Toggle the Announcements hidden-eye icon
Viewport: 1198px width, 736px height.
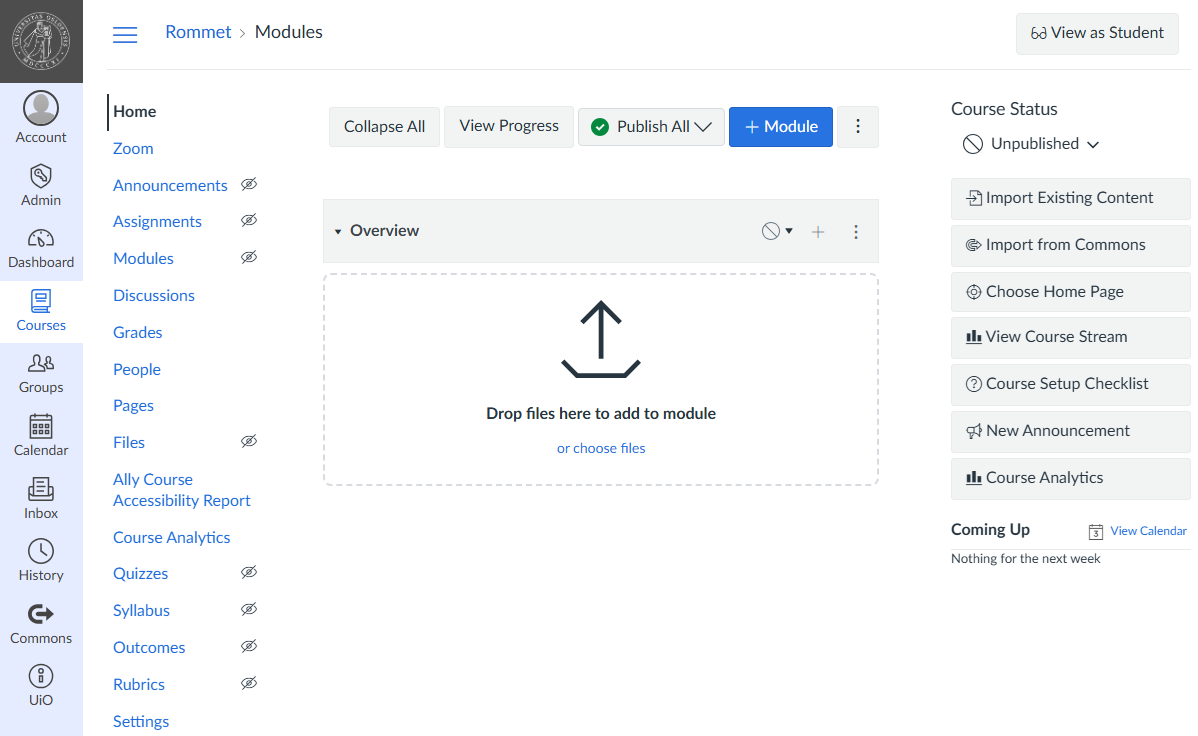pos(249,184)
